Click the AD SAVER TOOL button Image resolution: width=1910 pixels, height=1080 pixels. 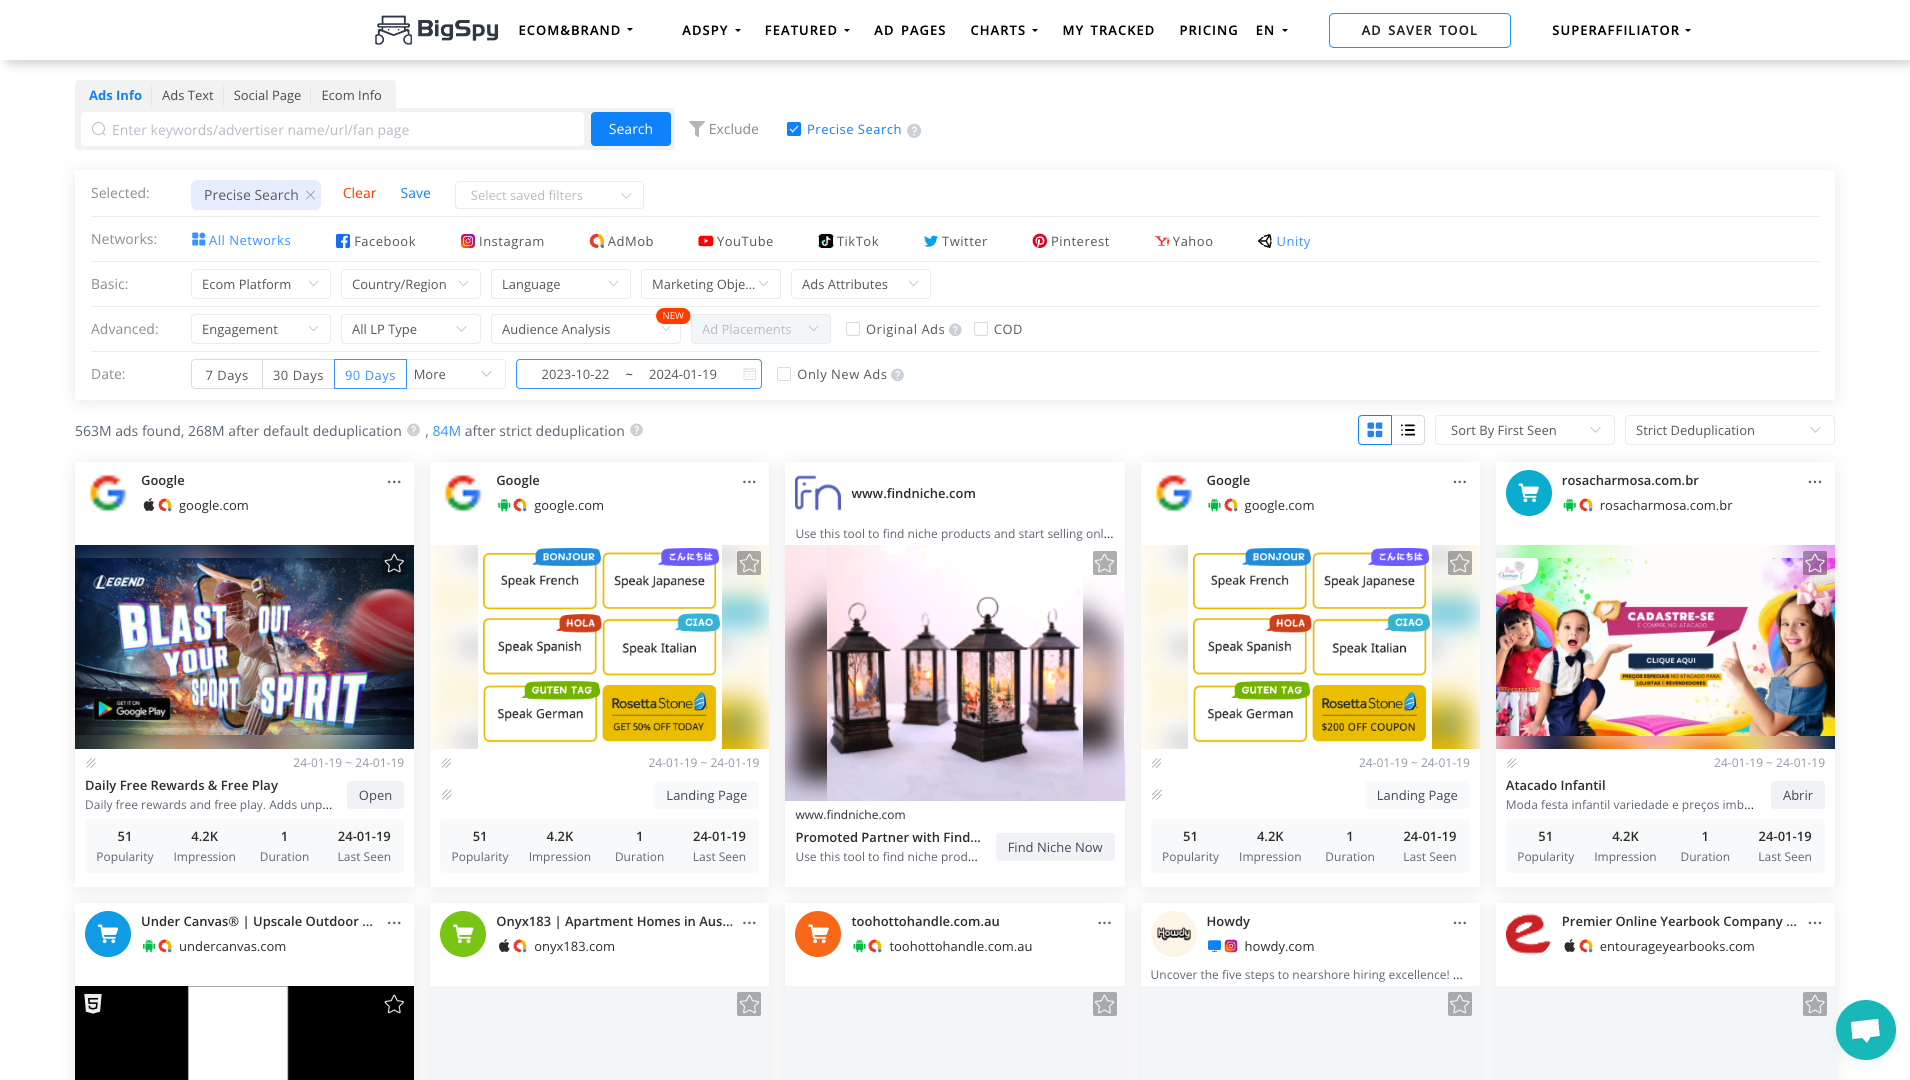click(1419, 30)
